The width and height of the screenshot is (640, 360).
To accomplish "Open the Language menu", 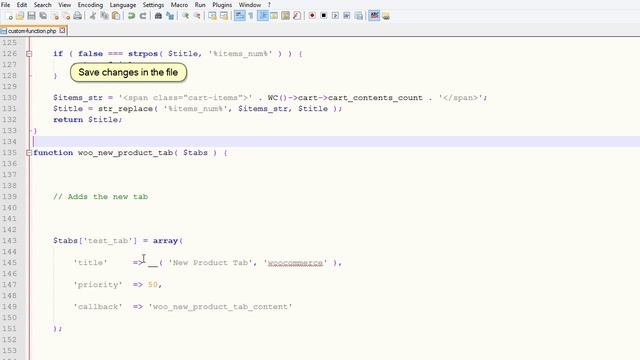I will [123, 5].
